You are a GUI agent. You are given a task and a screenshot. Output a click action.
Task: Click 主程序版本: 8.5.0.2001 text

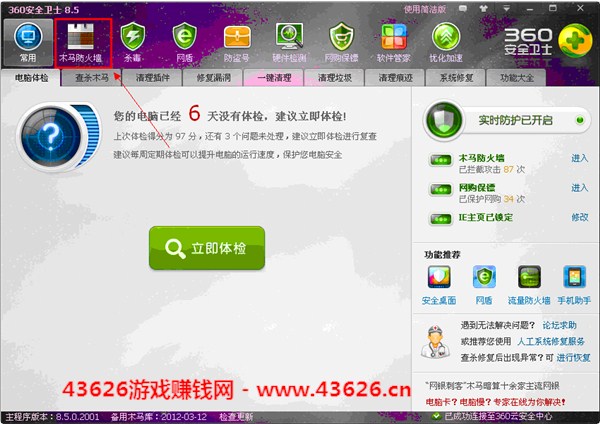pyautogui.click(x=52, y=417)
